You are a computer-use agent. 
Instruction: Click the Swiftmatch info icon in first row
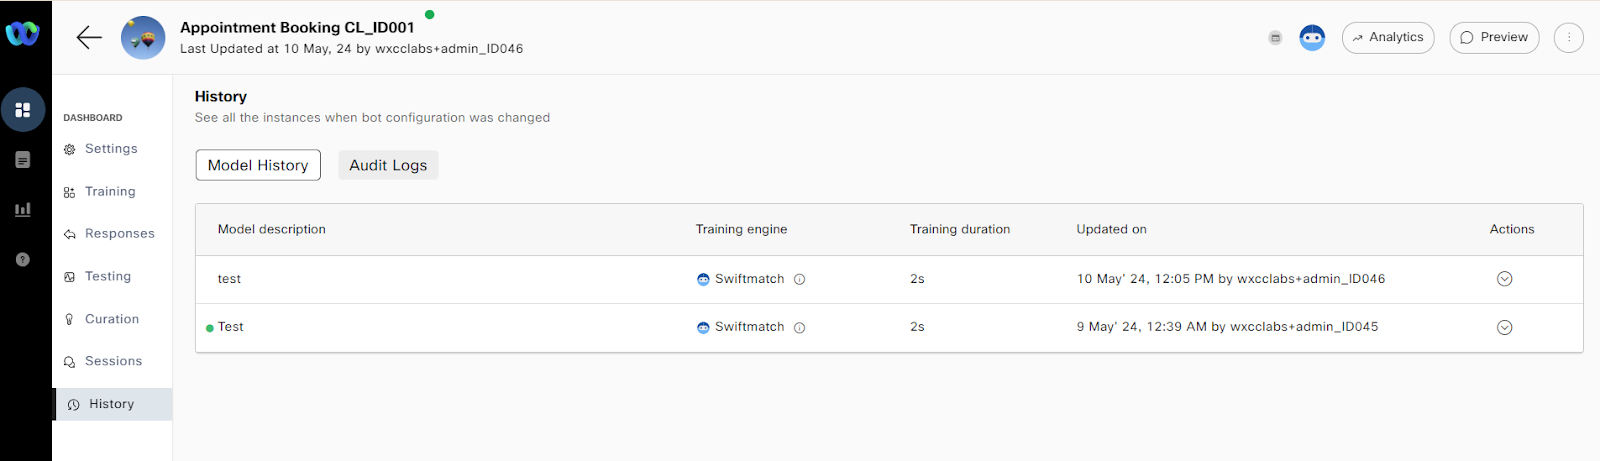point(800,280)
